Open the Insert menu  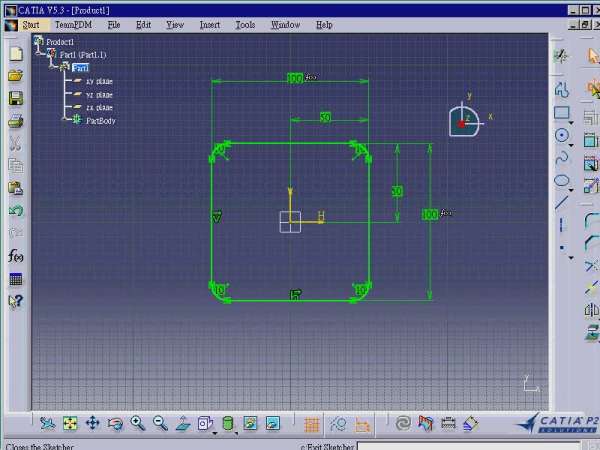click(210, 25)
